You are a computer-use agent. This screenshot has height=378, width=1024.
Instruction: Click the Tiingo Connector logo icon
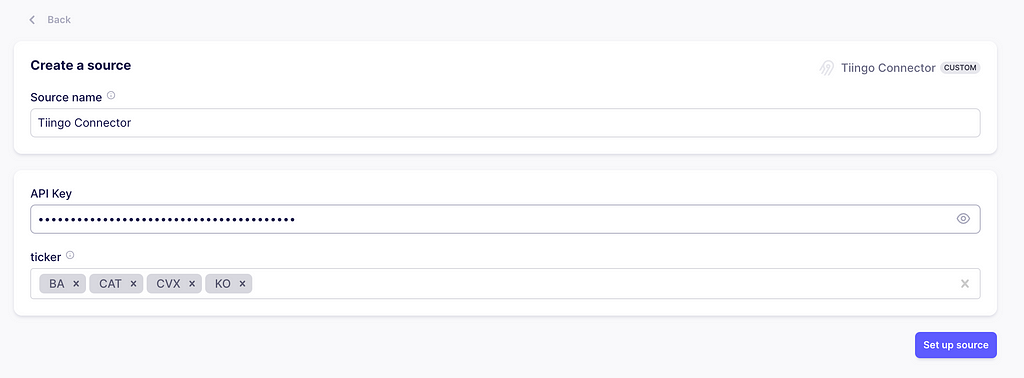(x=827, y=68)
